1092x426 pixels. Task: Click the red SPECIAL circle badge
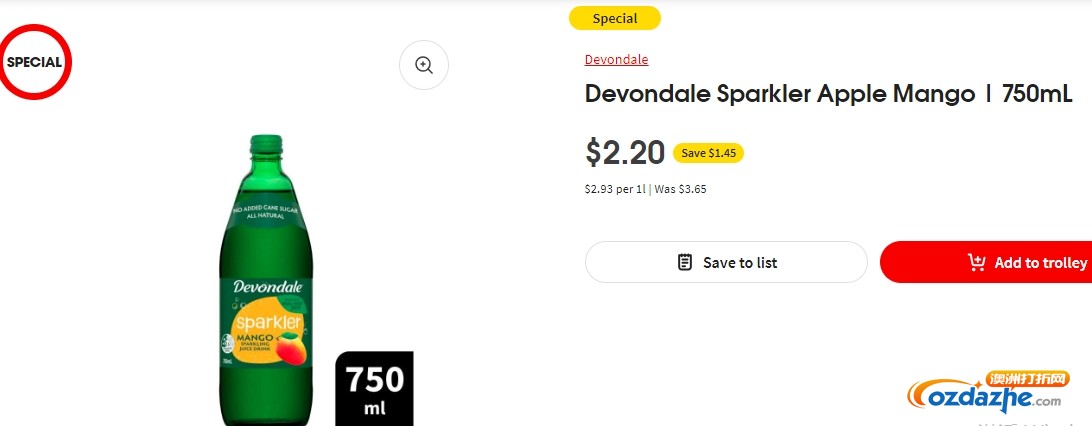34,61
